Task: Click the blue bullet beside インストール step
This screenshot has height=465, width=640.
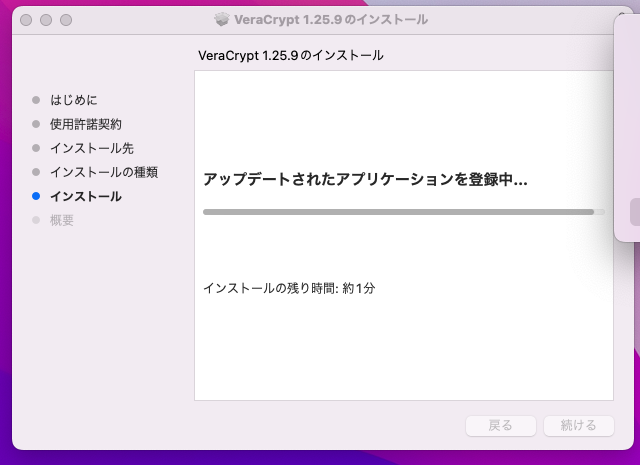Action: click(x=37, y=196)
